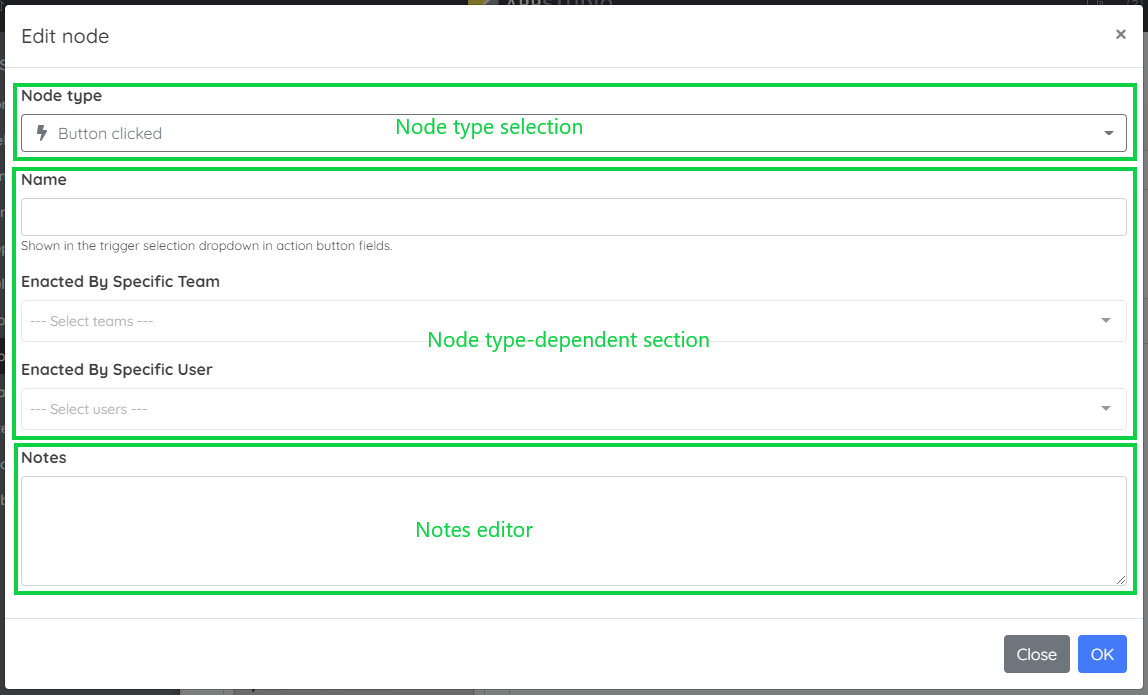Click the Edit node dialog title

[x=66, y=36]
